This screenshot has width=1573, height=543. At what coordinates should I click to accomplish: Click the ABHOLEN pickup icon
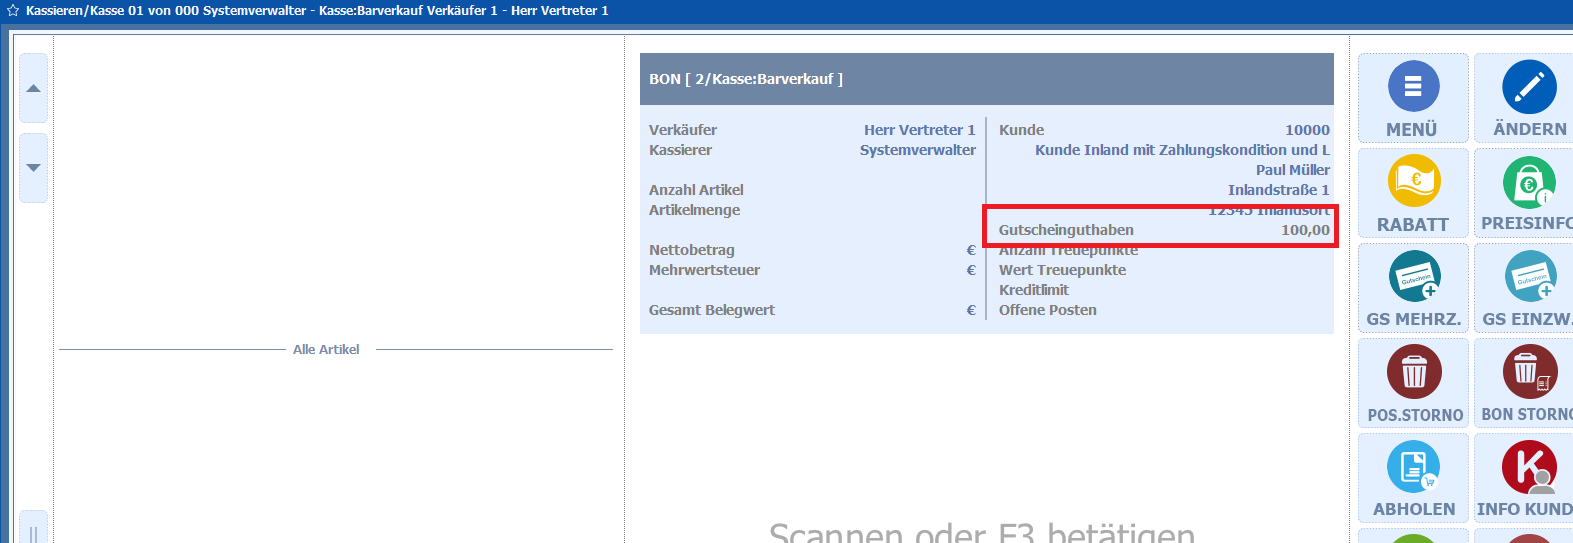(1413, 478)
